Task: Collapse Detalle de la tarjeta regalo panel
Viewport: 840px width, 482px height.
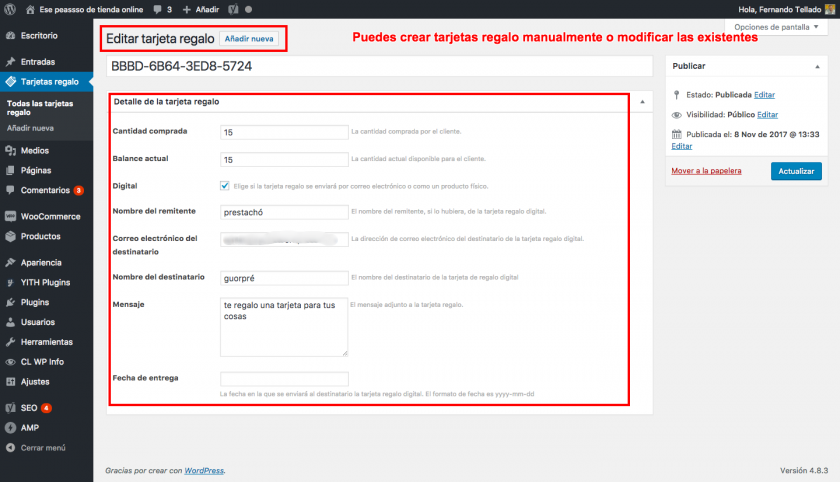Action: click(640, 102)
